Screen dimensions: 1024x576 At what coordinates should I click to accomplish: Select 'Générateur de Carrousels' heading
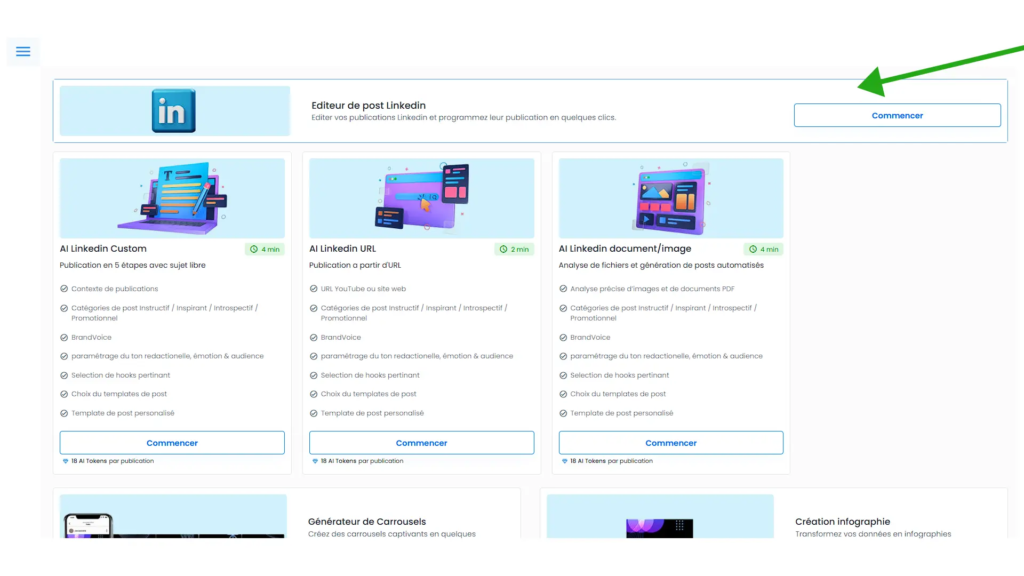click(x=367, y=522)
